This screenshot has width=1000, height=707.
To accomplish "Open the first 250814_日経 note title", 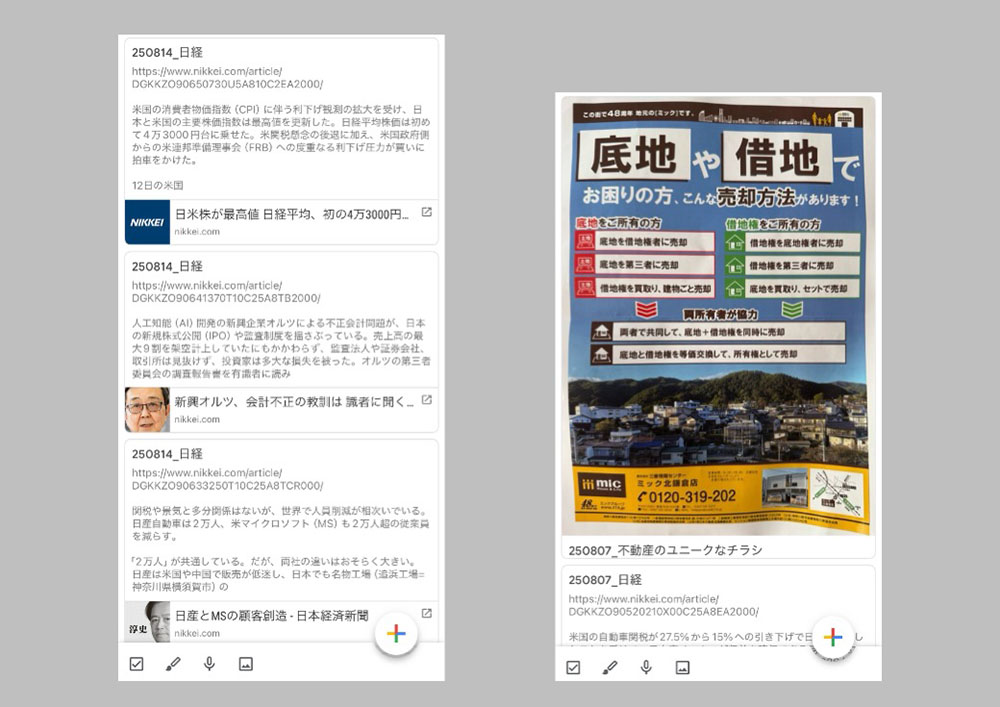I will [167, 52].
